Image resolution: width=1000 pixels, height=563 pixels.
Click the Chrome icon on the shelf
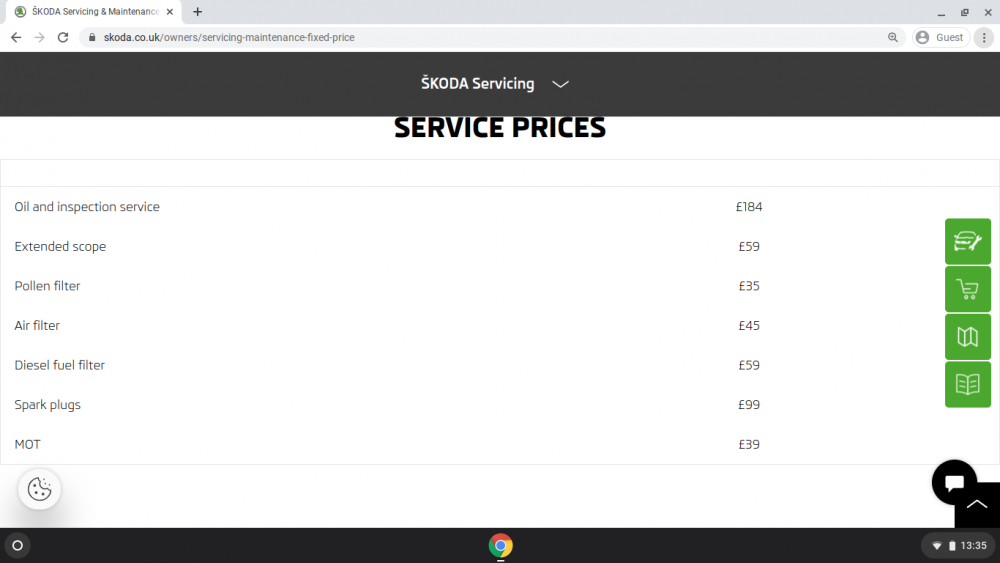[501, 545]
